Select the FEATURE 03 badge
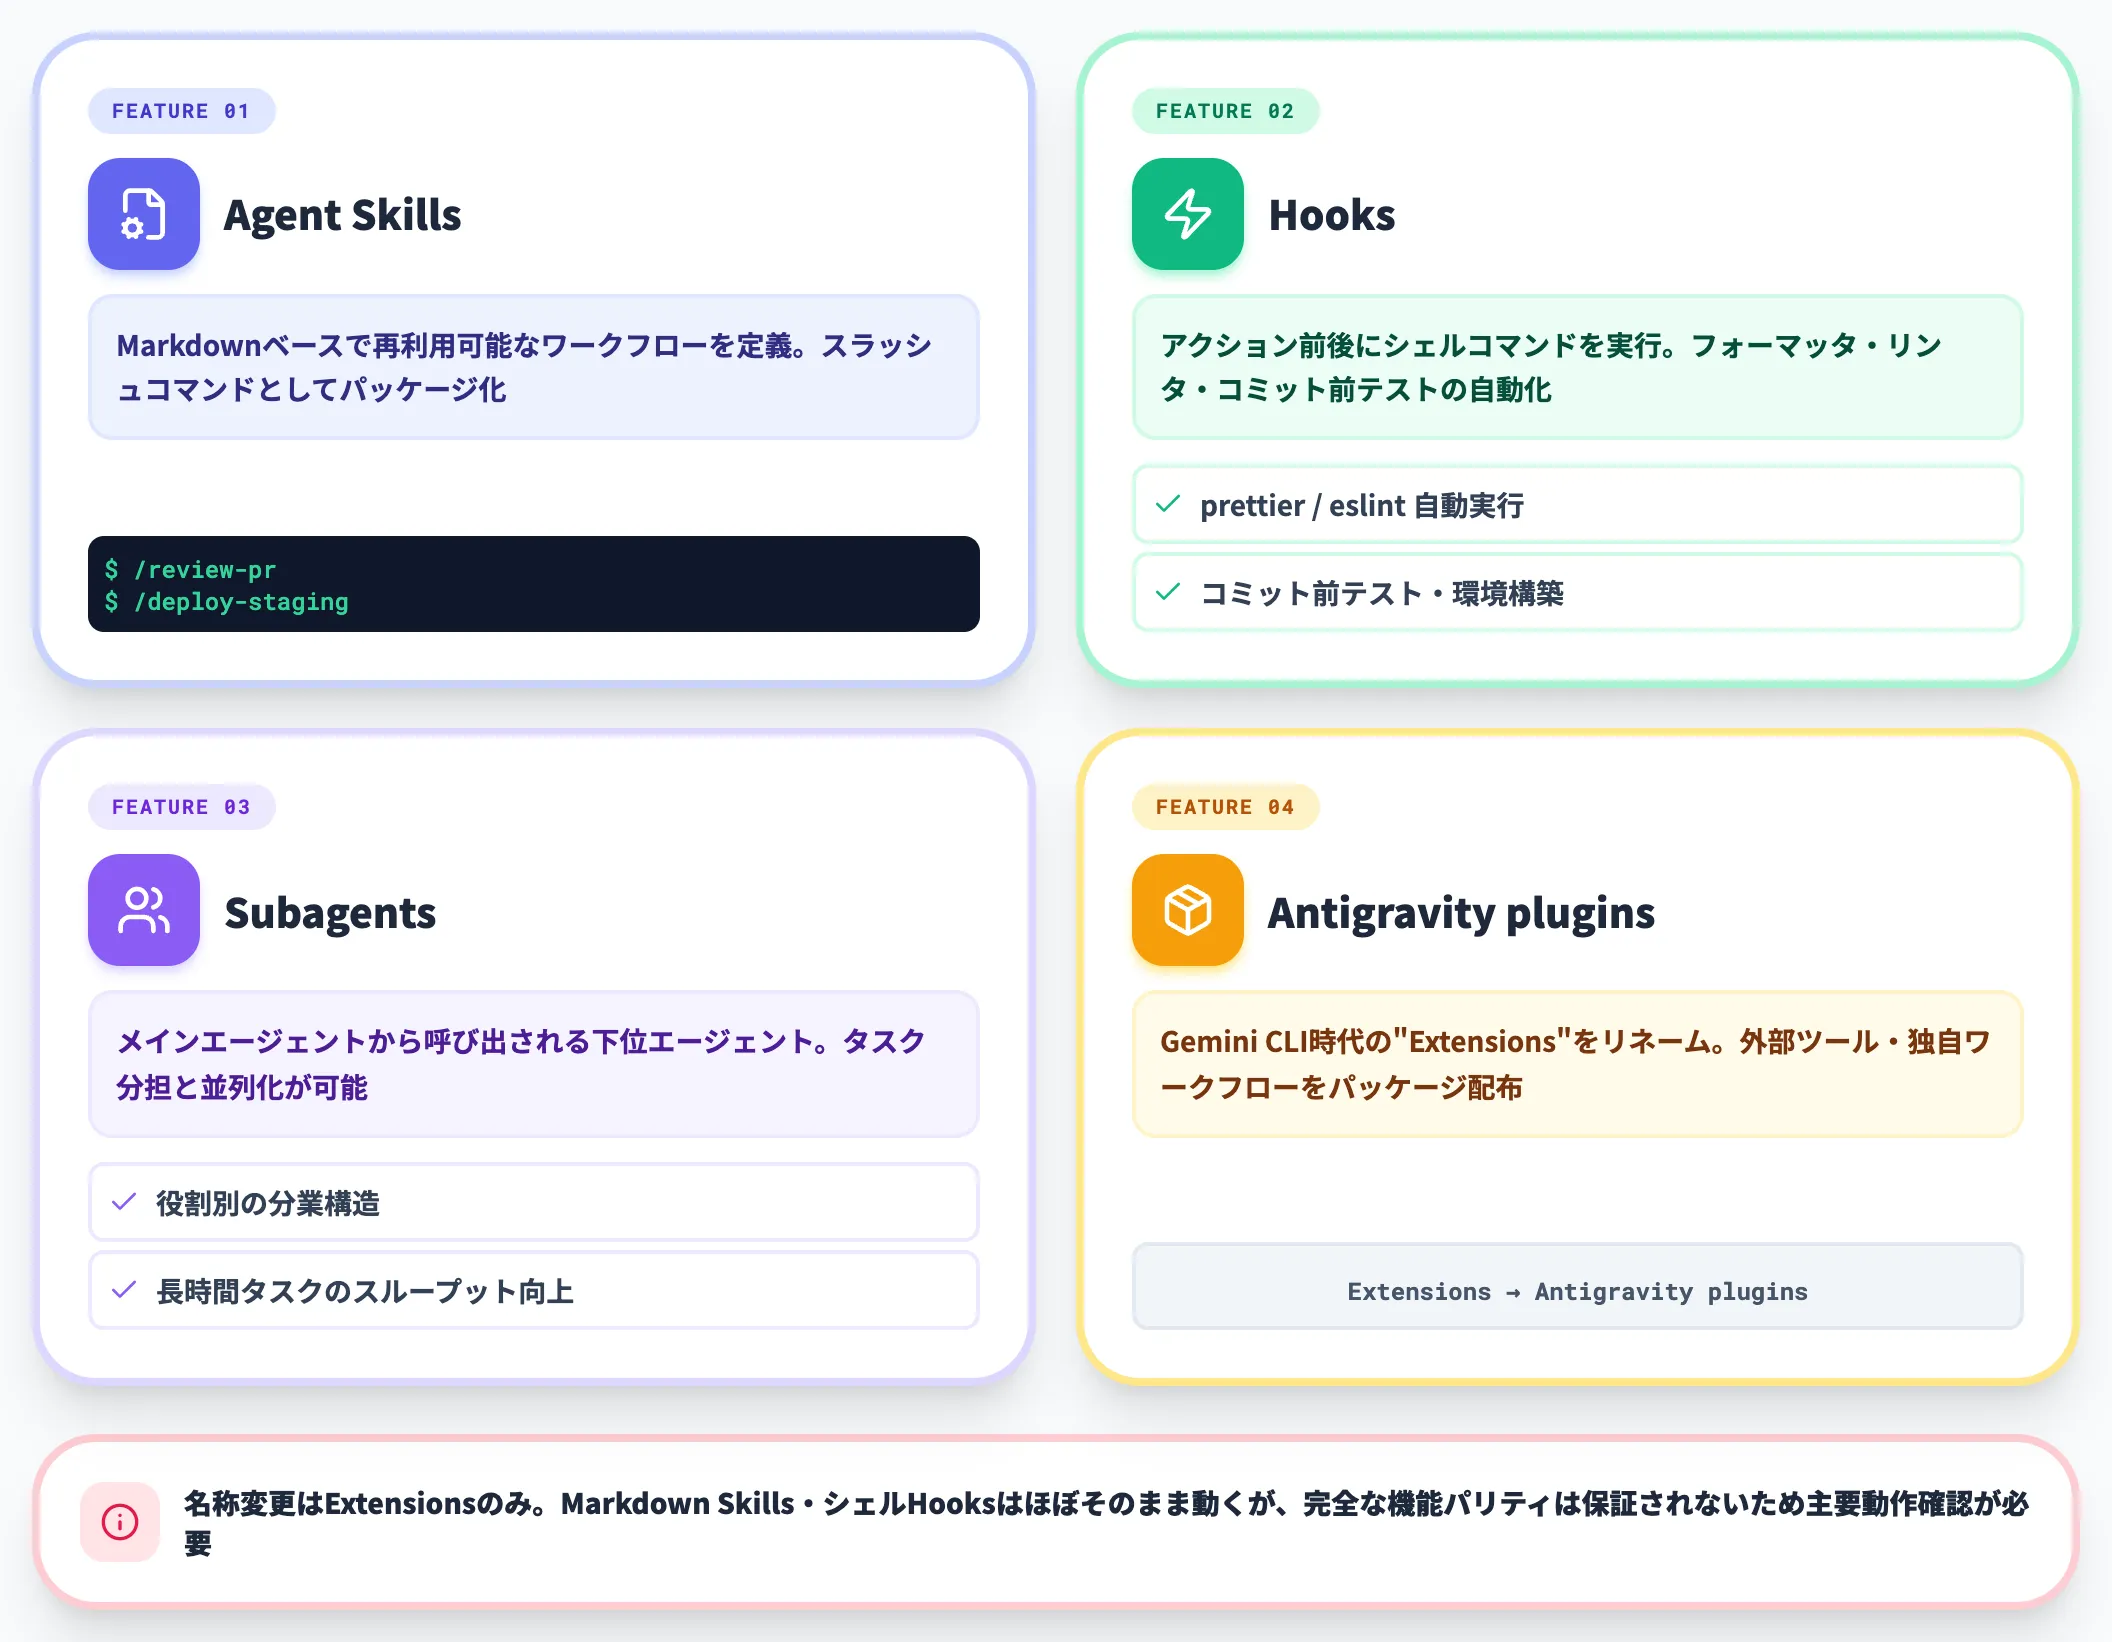Screen dimensions: 2112x1642 [181, 807]
